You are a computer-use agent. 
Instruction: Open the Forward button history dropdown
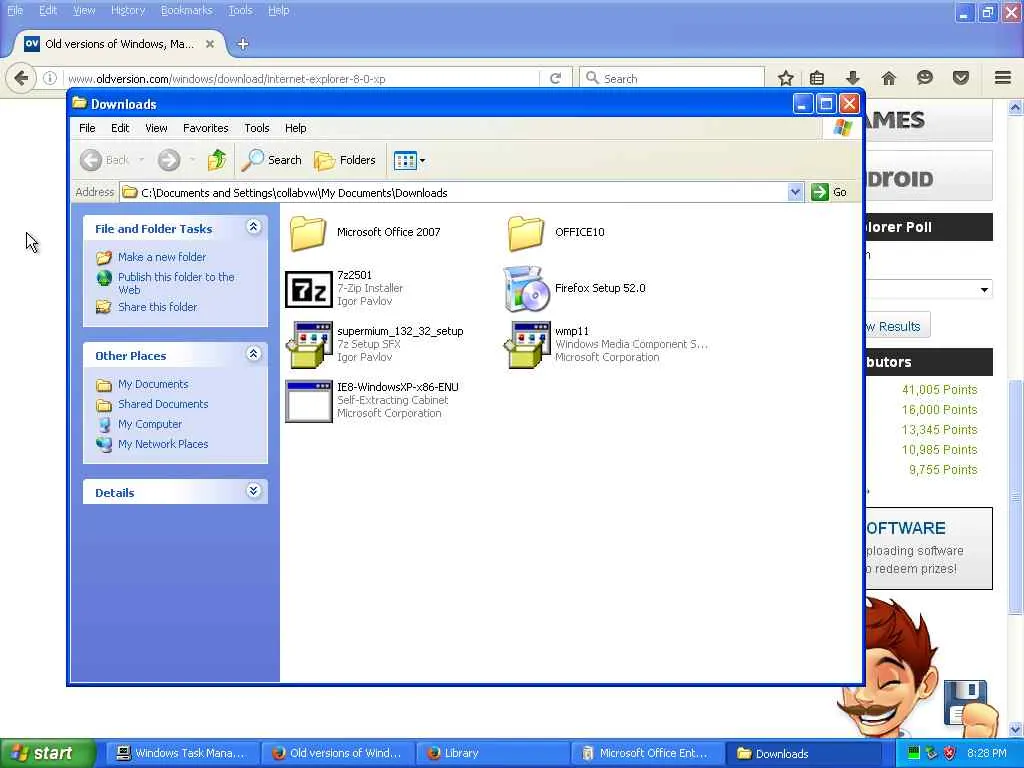(192, 160)
